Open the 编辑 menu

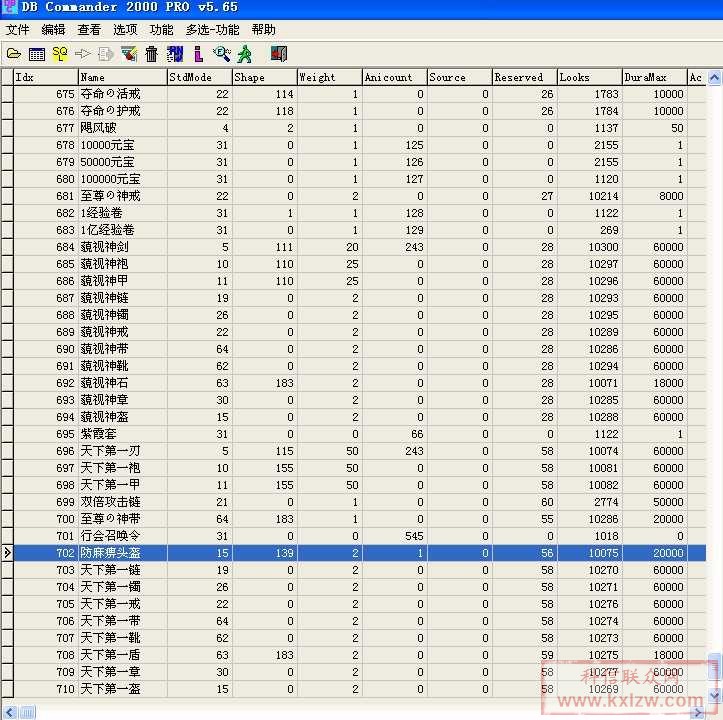click(x=53, y=30)
